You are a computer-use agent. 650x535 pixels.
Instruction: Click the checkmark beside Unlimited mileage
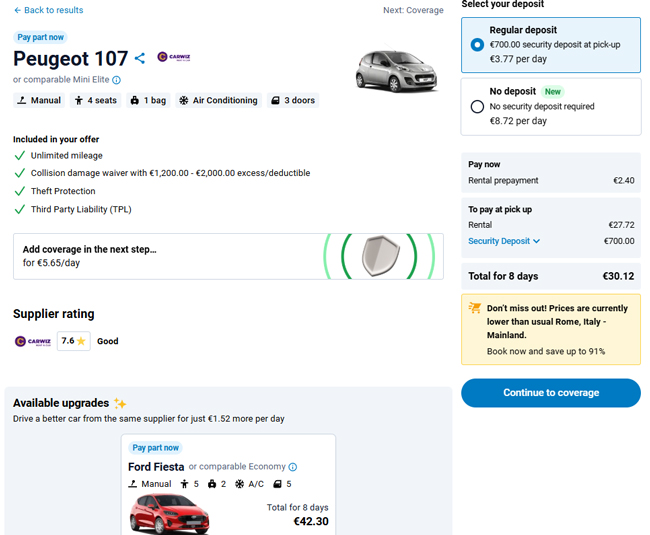[19, 156]
